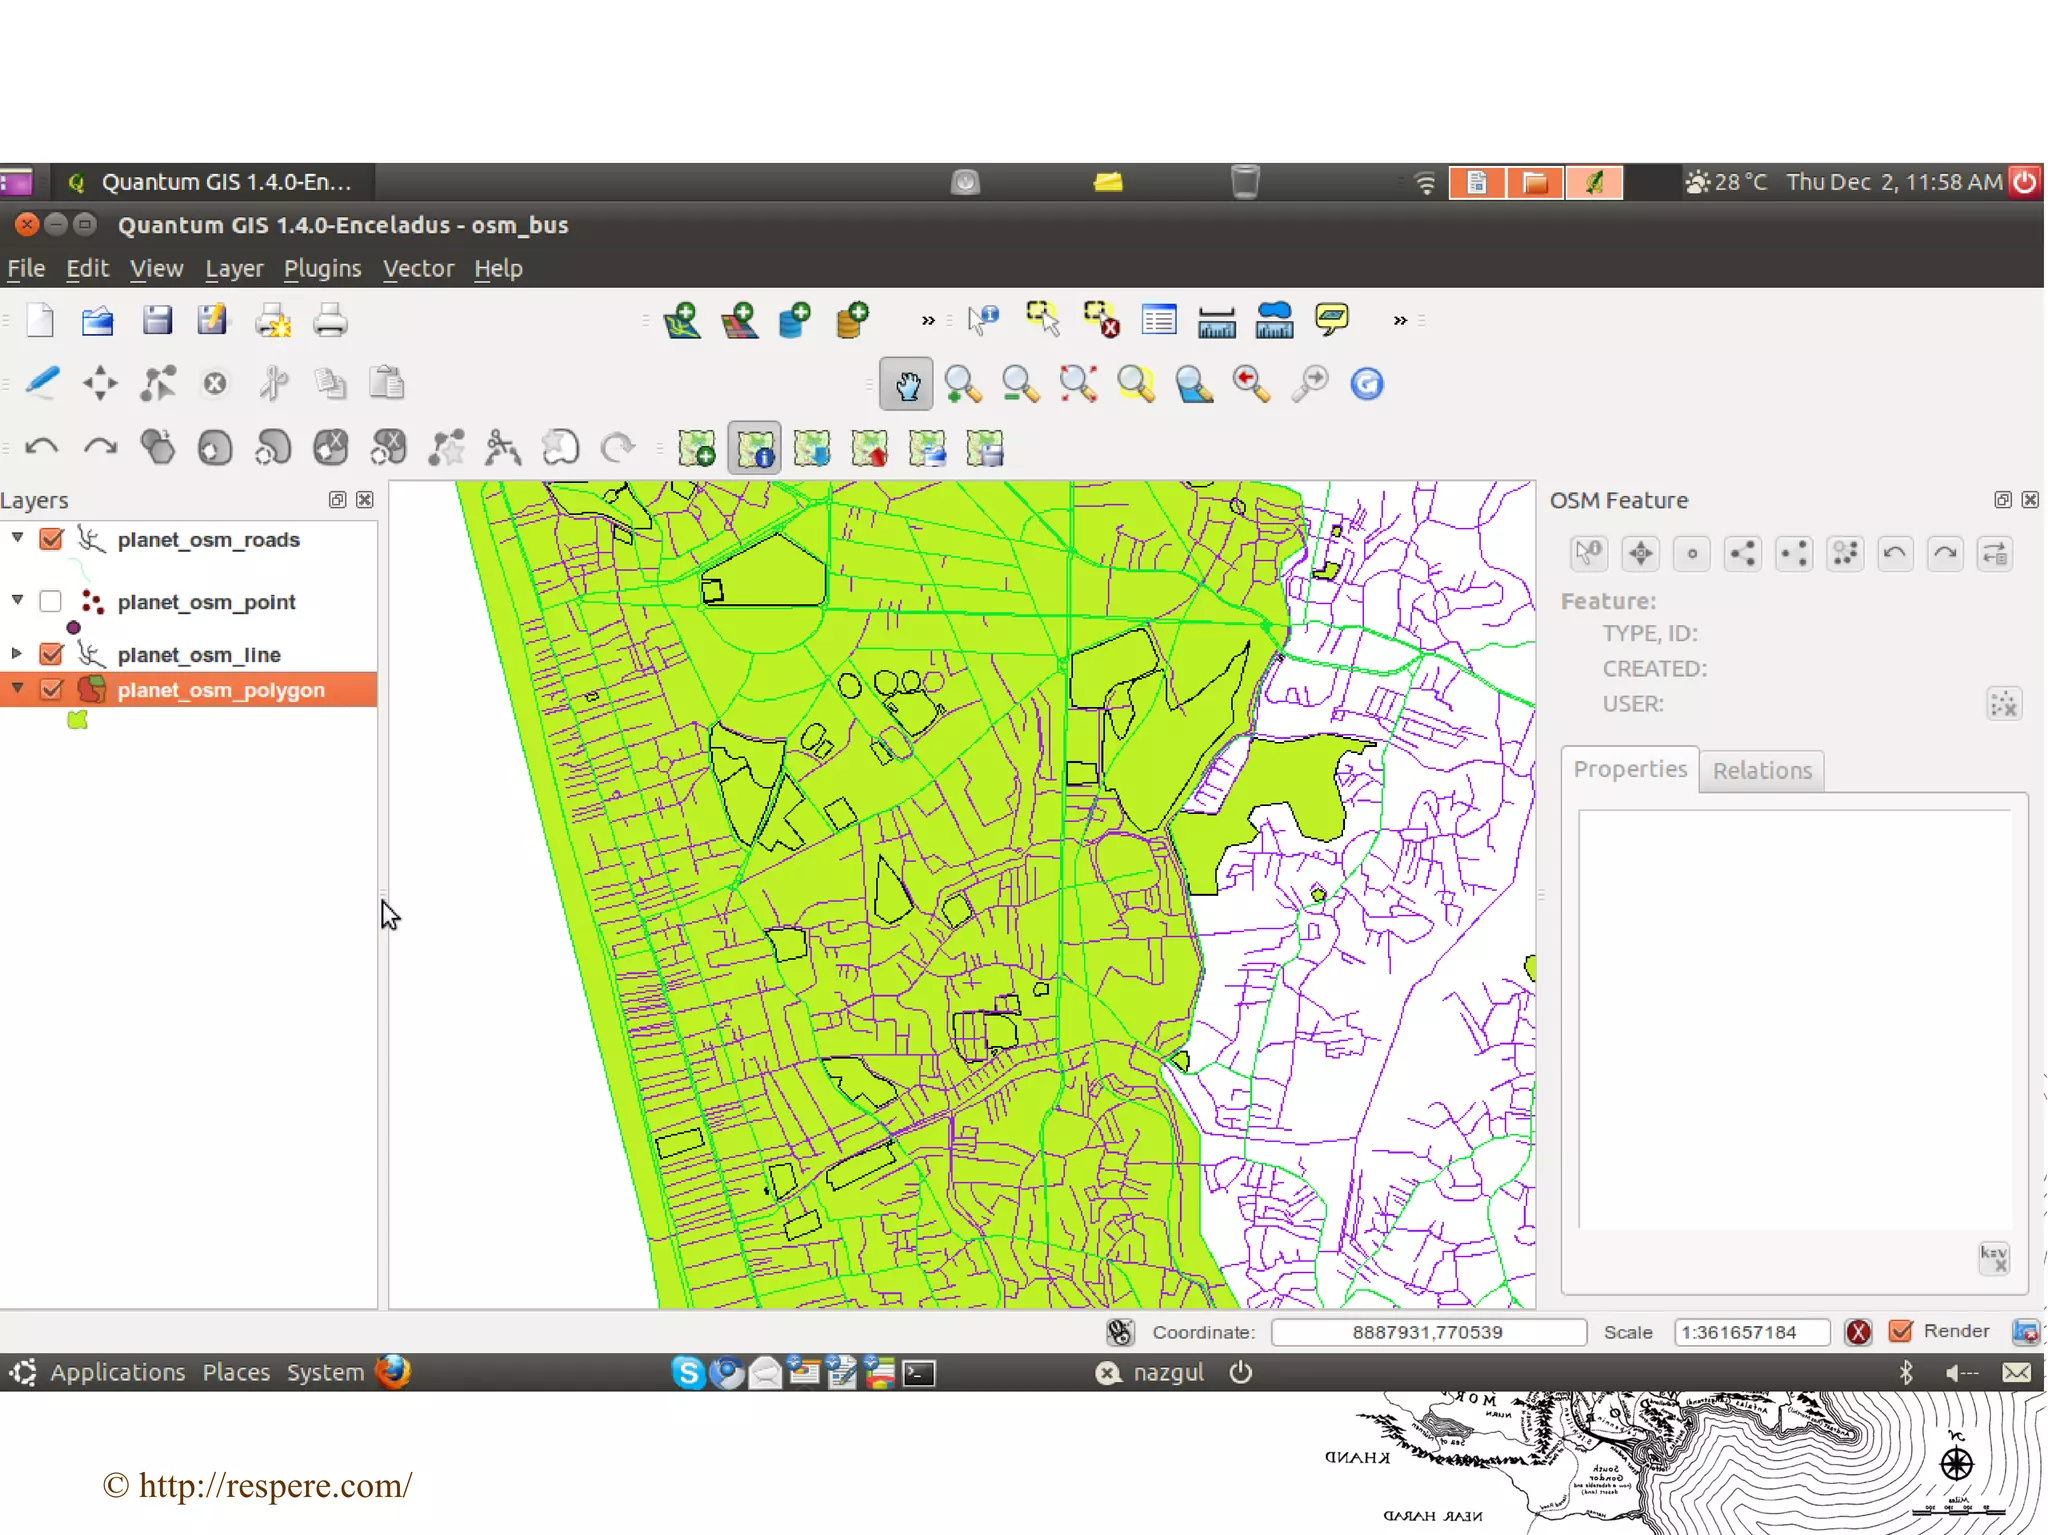Click the Add Vector Layer icon
2048x1535 pixels.
tap(682, 321)
